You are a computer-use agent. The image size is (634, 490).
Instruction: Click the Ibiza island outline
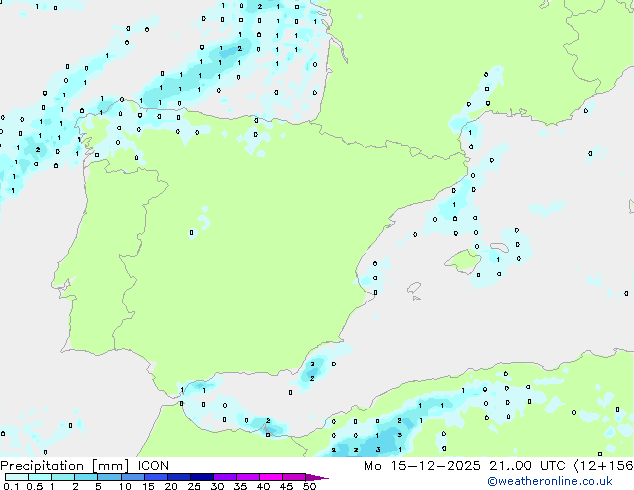click(414, 288)
